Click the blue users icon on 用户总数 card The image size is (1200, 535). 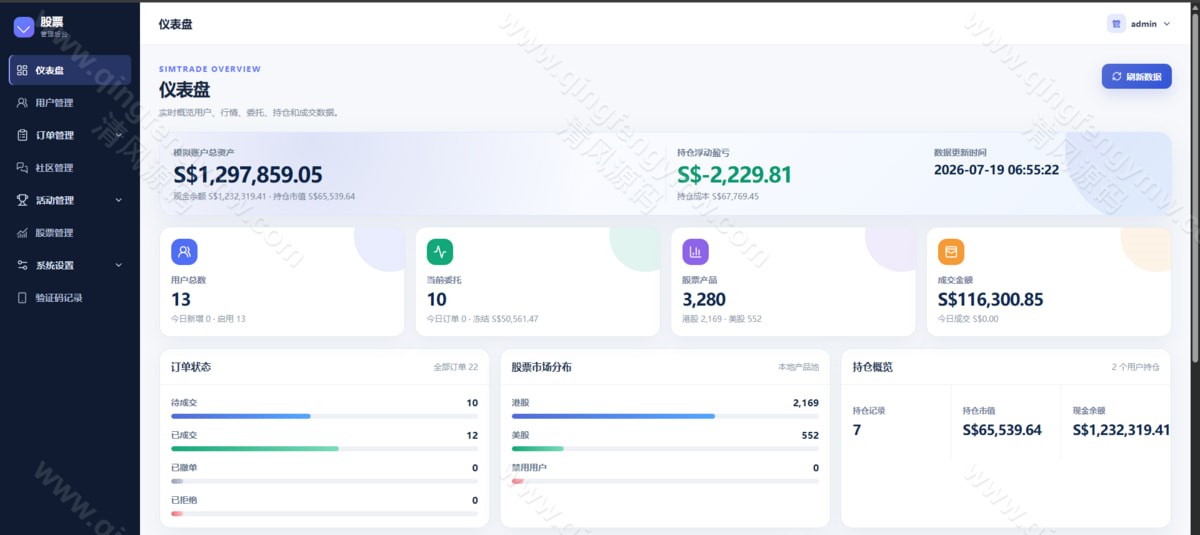click(184, 251)
